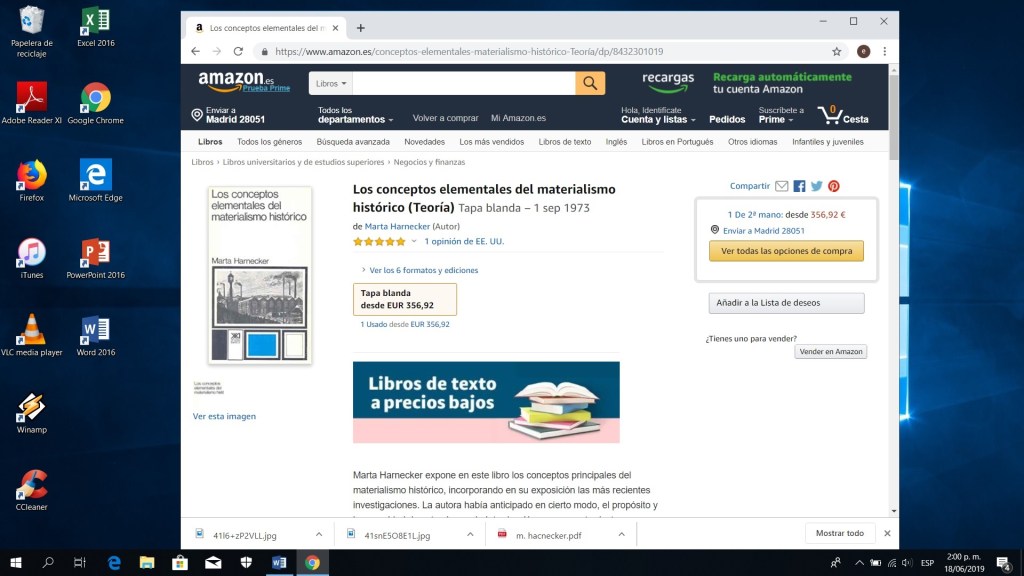Image resolution: width=1024 pixels, height=576 pixels.
Task: Reload the page in Chrome
Action: tap(239, 52)
